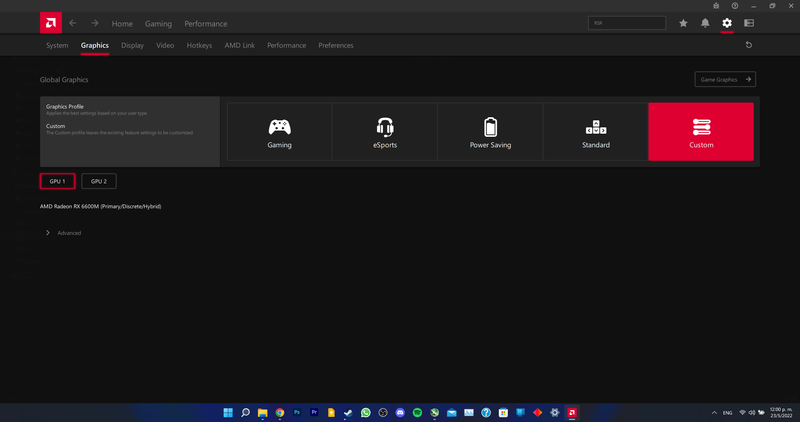Open the Mail app from the taskbar

click(452, 412)
